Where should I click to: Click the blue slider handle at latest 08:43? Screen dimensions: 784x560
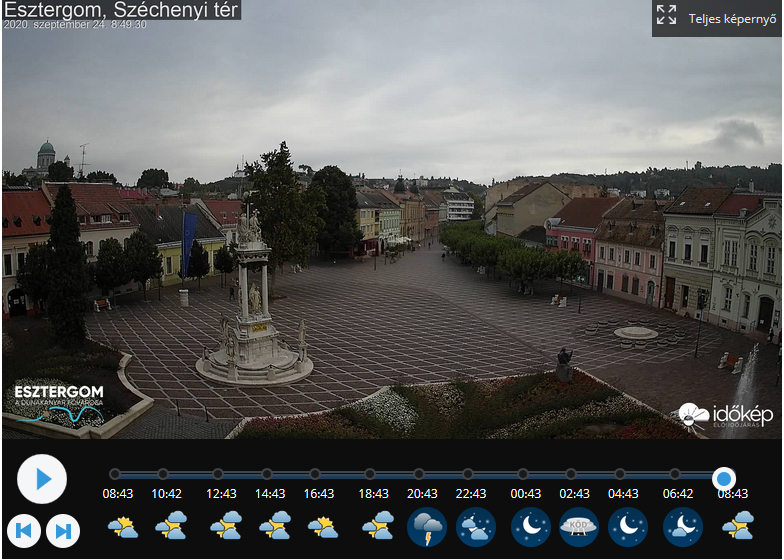[x=724, y=479]
